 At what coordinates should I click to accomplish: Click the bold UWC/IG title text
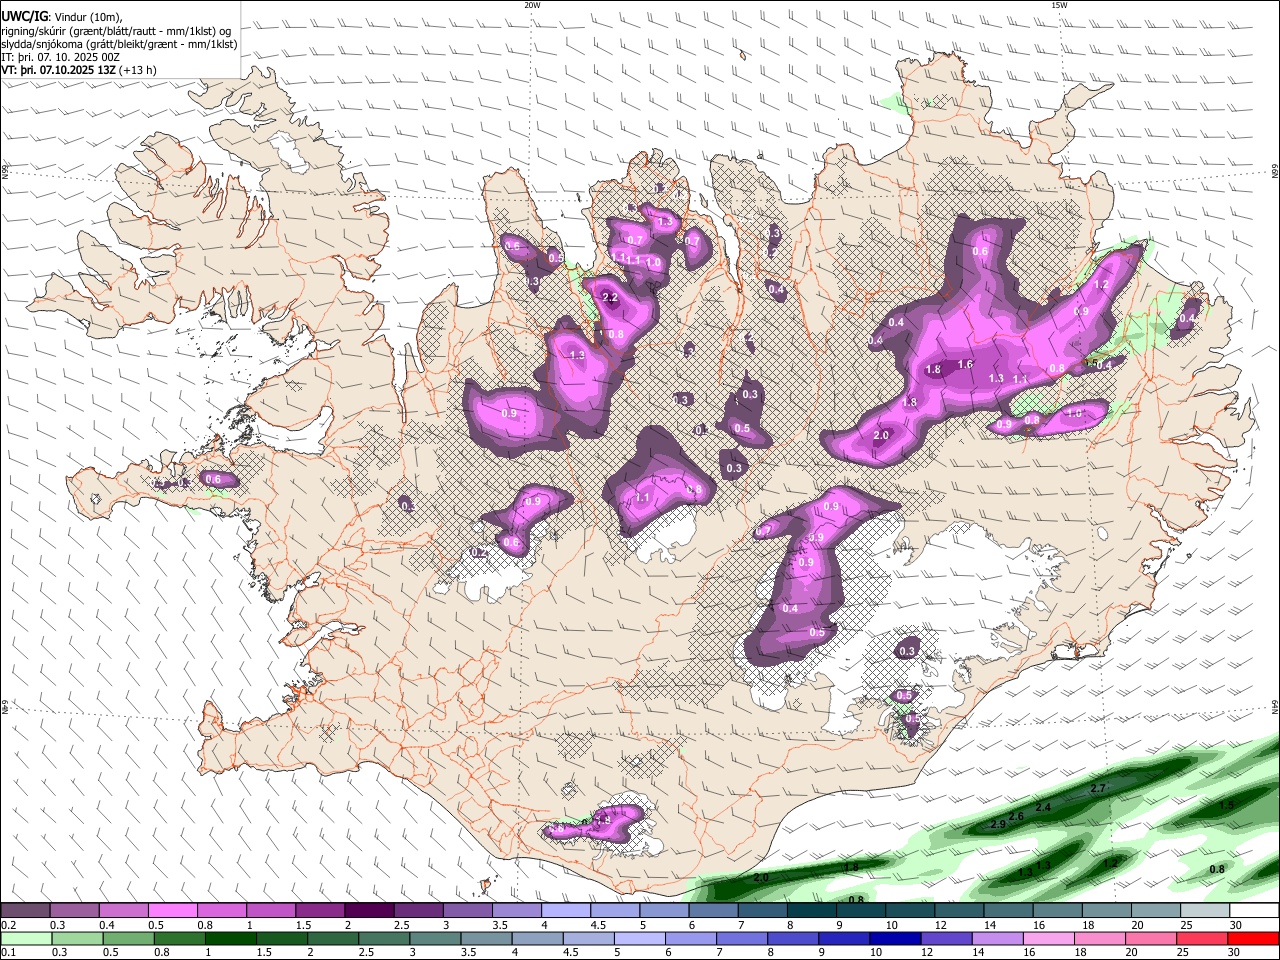click(25, 16)
